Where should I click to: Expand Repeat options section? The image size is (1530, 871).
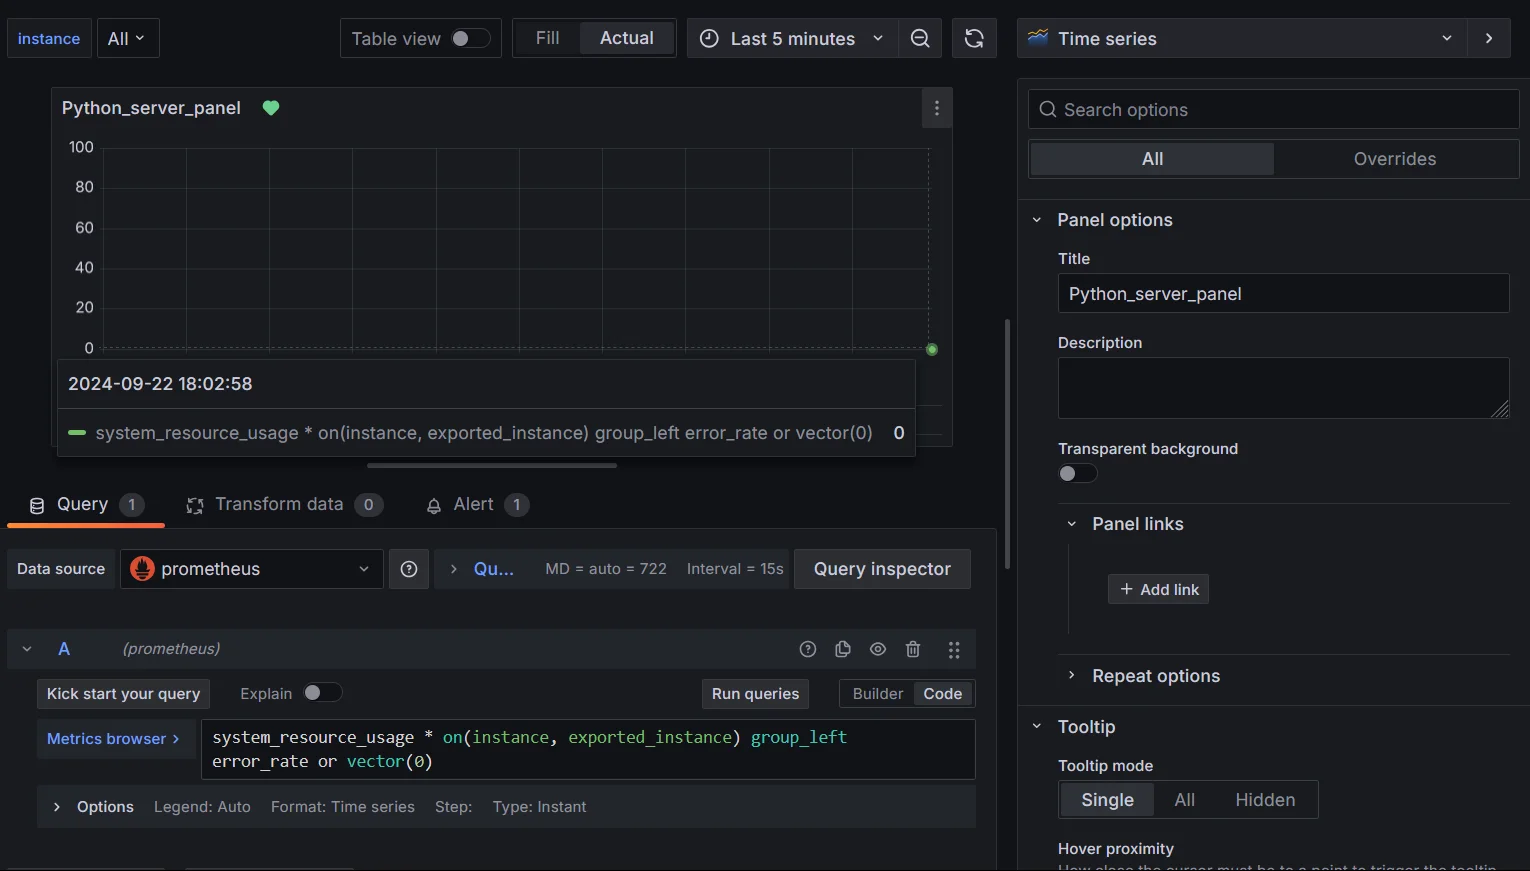(x=1155, y=675)
